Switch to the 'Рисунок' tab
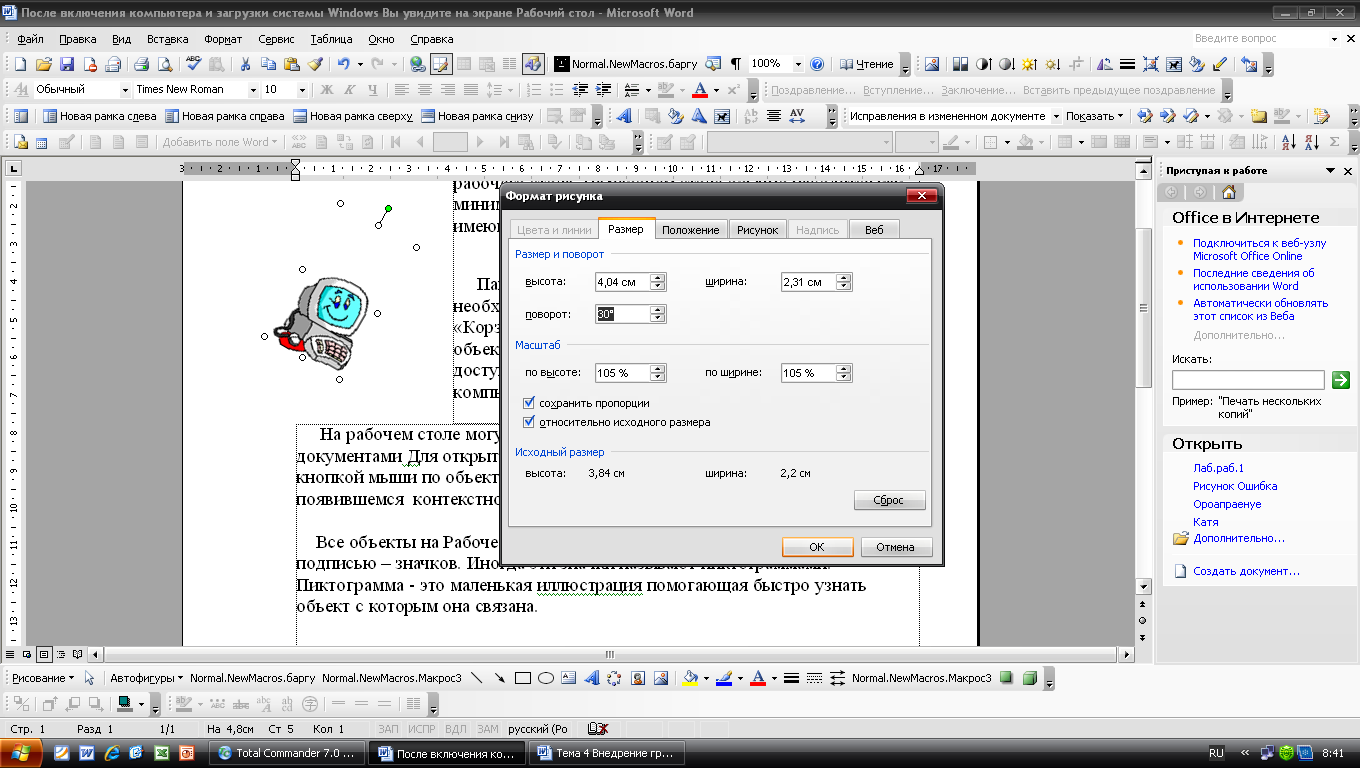 (x=757, y=230)
